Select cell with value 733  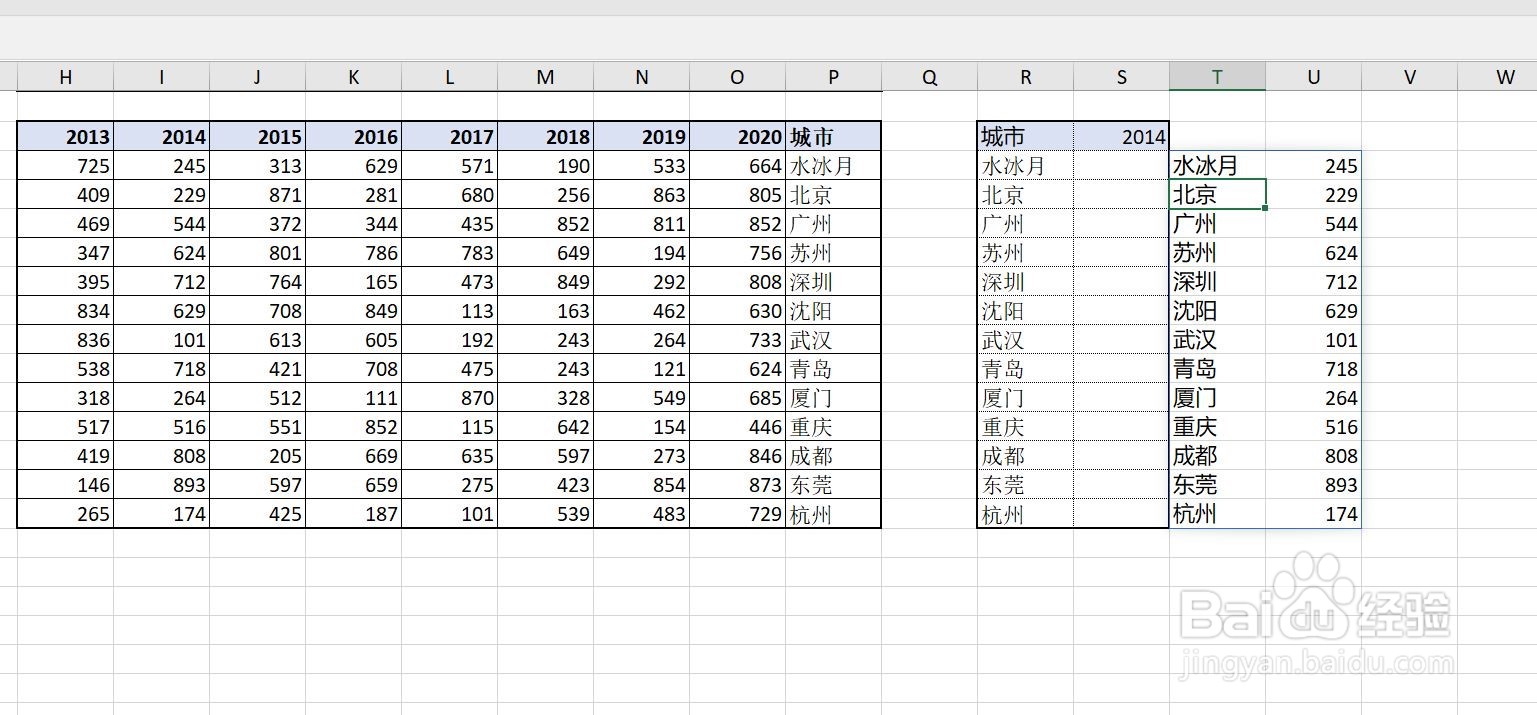737,340
